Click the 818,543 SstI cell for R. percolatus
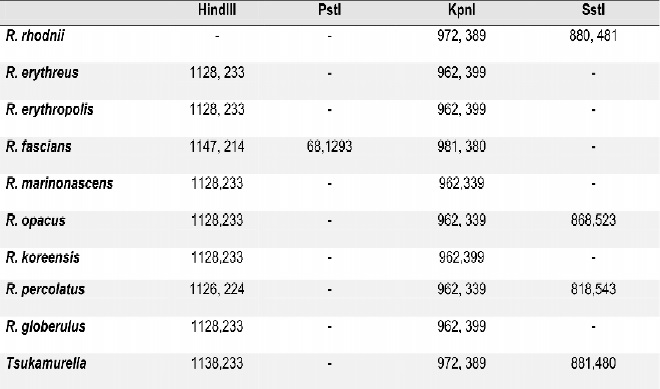Screen dimensions: 660x389 [x=593, y=290]
